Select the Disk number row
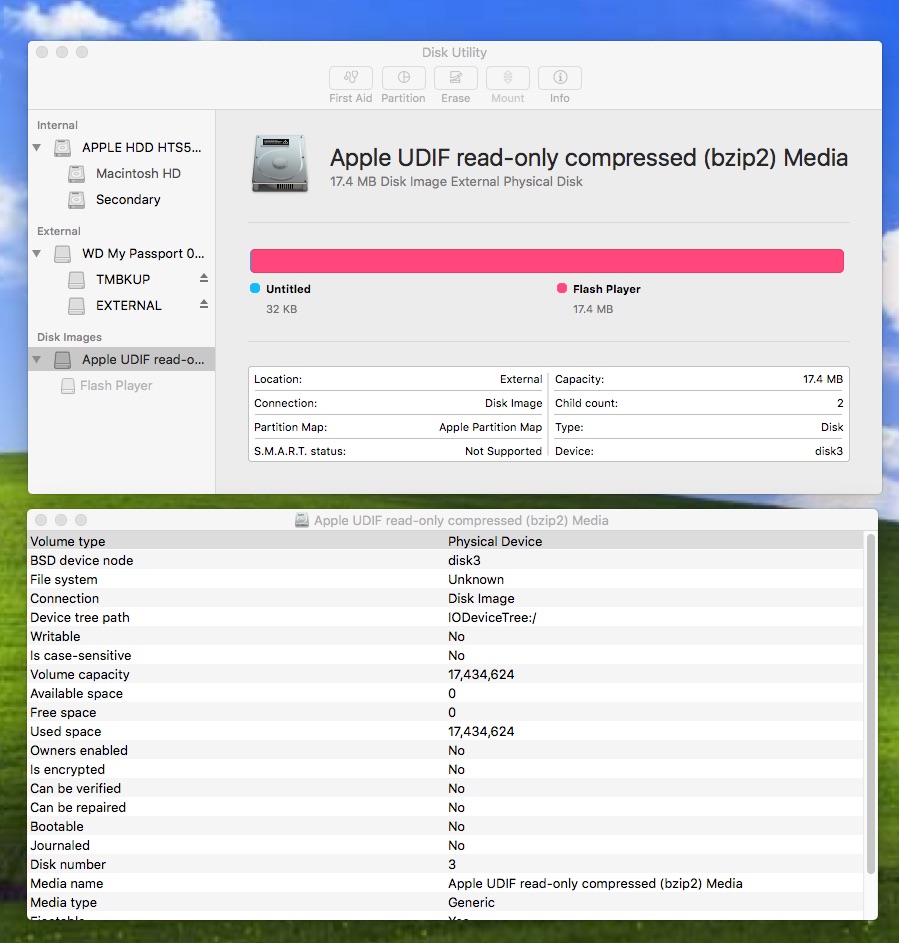The width and height of the screenshot is (899, 943). 446,865
